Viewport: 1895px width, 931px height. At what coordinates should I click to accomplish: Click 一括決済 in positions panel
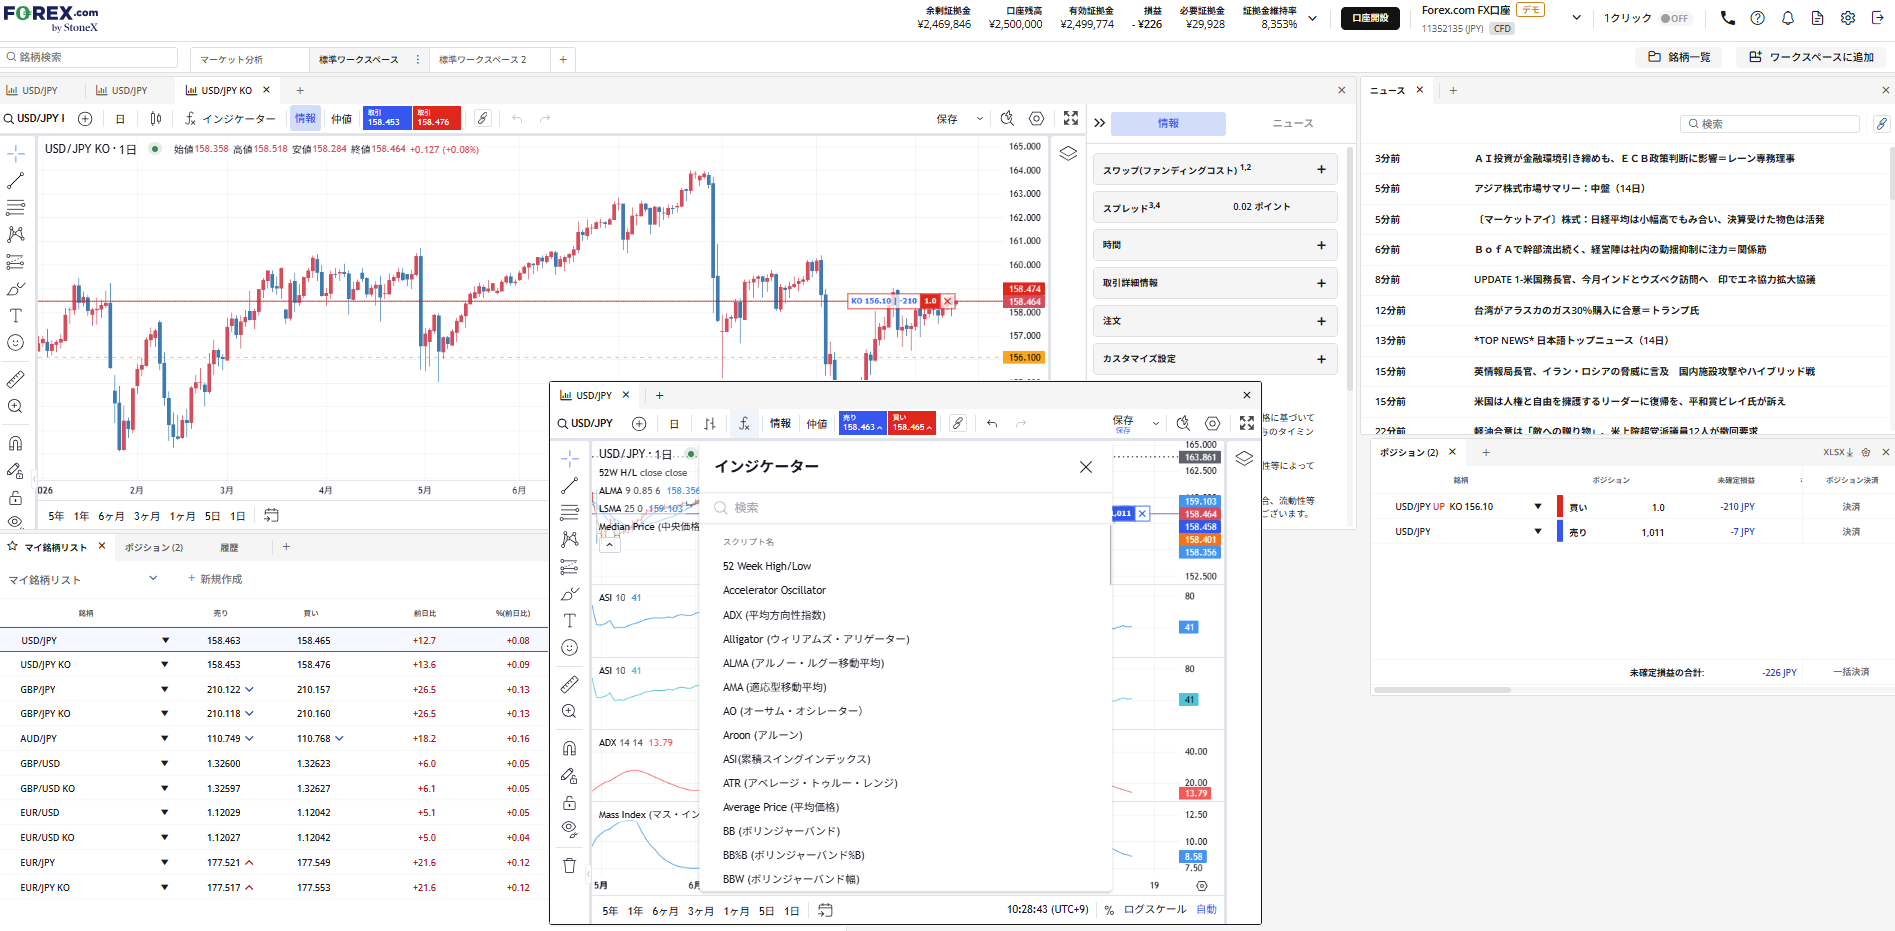tap(1851, 672)
